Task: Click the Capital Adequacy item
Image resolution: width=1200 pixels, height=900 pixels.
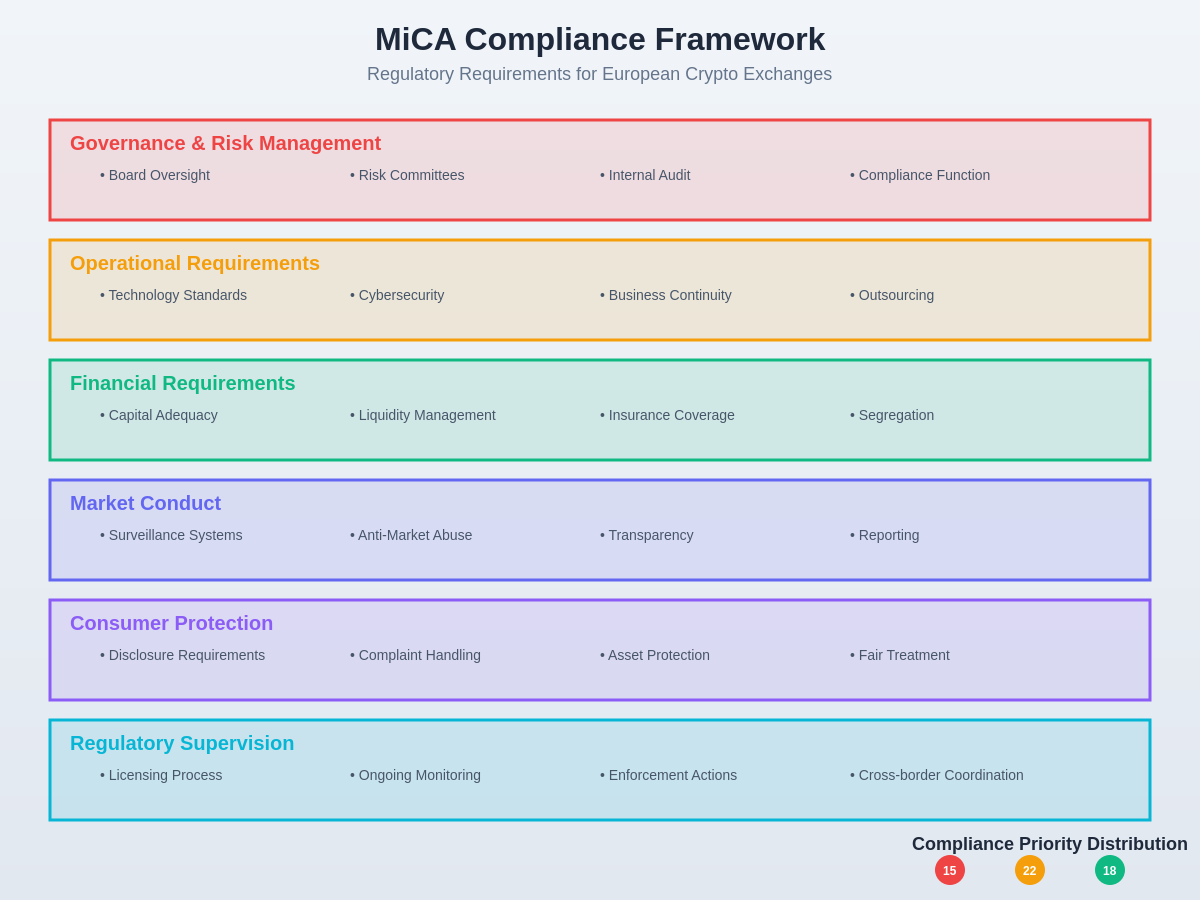Action: pos(159,415)
